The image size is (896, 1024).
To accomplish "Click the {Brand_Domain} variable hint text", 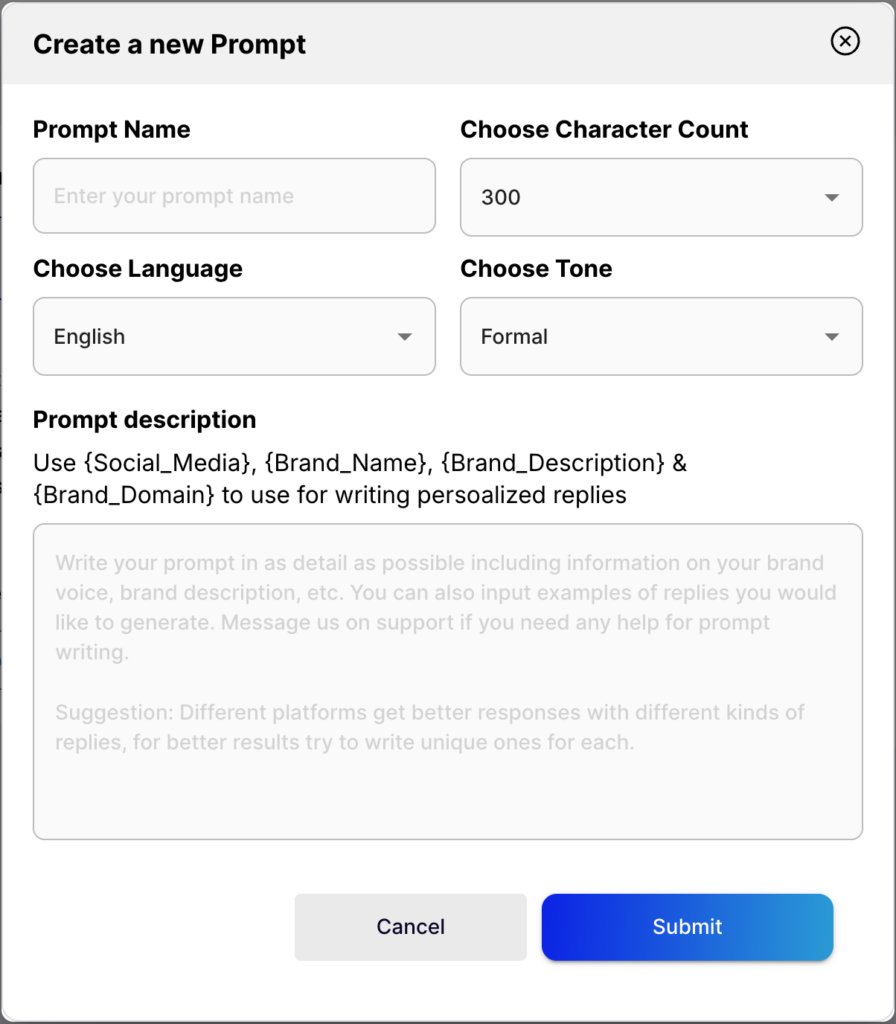I will [124, 495].
